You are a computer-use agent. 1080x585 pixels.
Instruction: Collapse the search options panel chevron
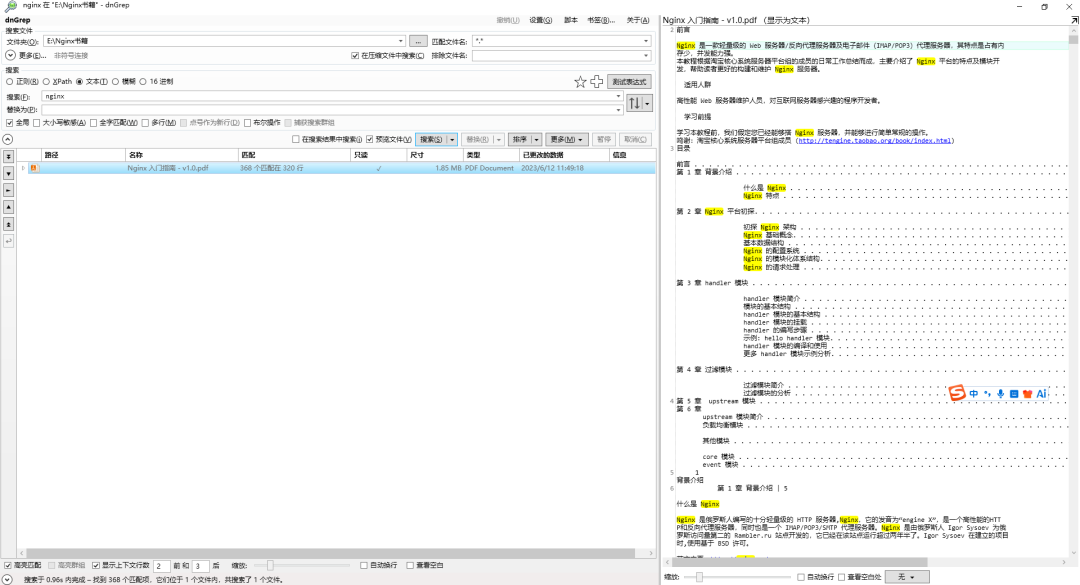point(8,139)
